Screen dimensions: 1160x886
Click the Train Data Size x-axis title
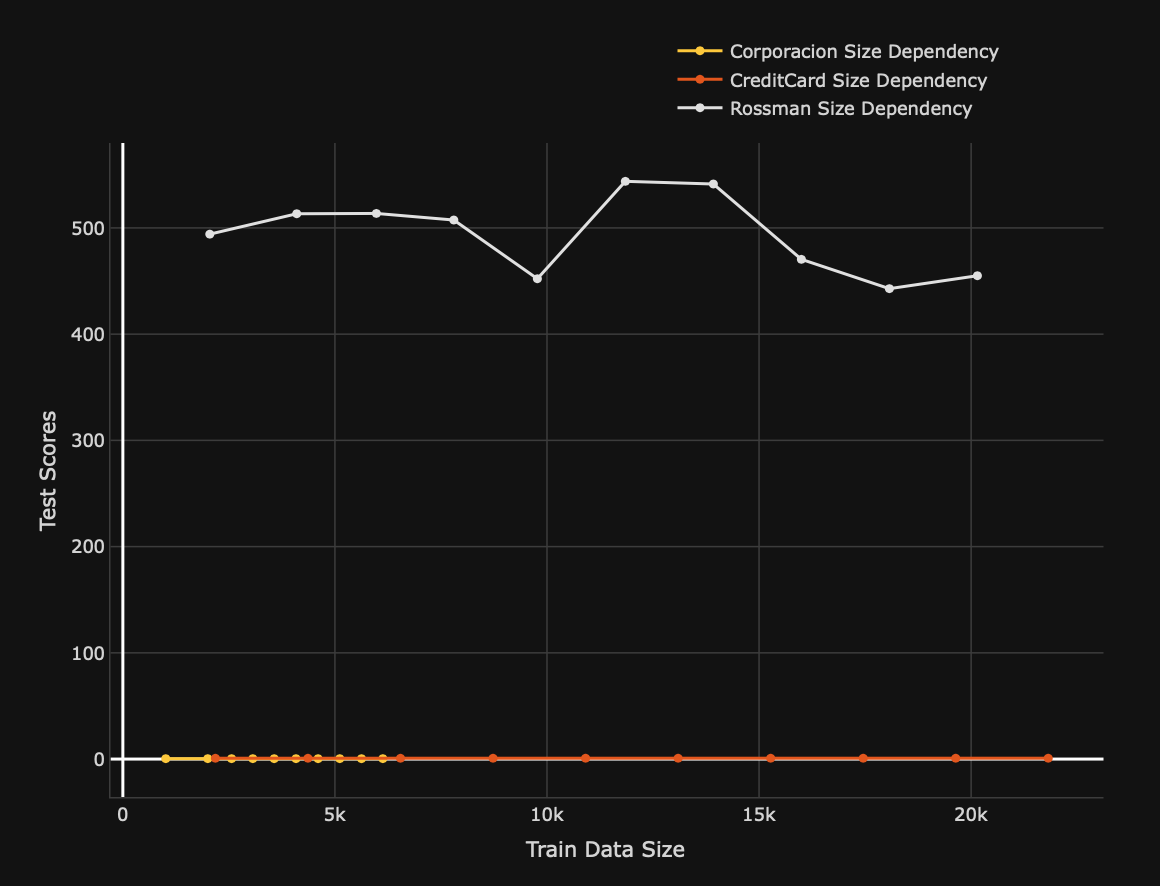[605, 850]
